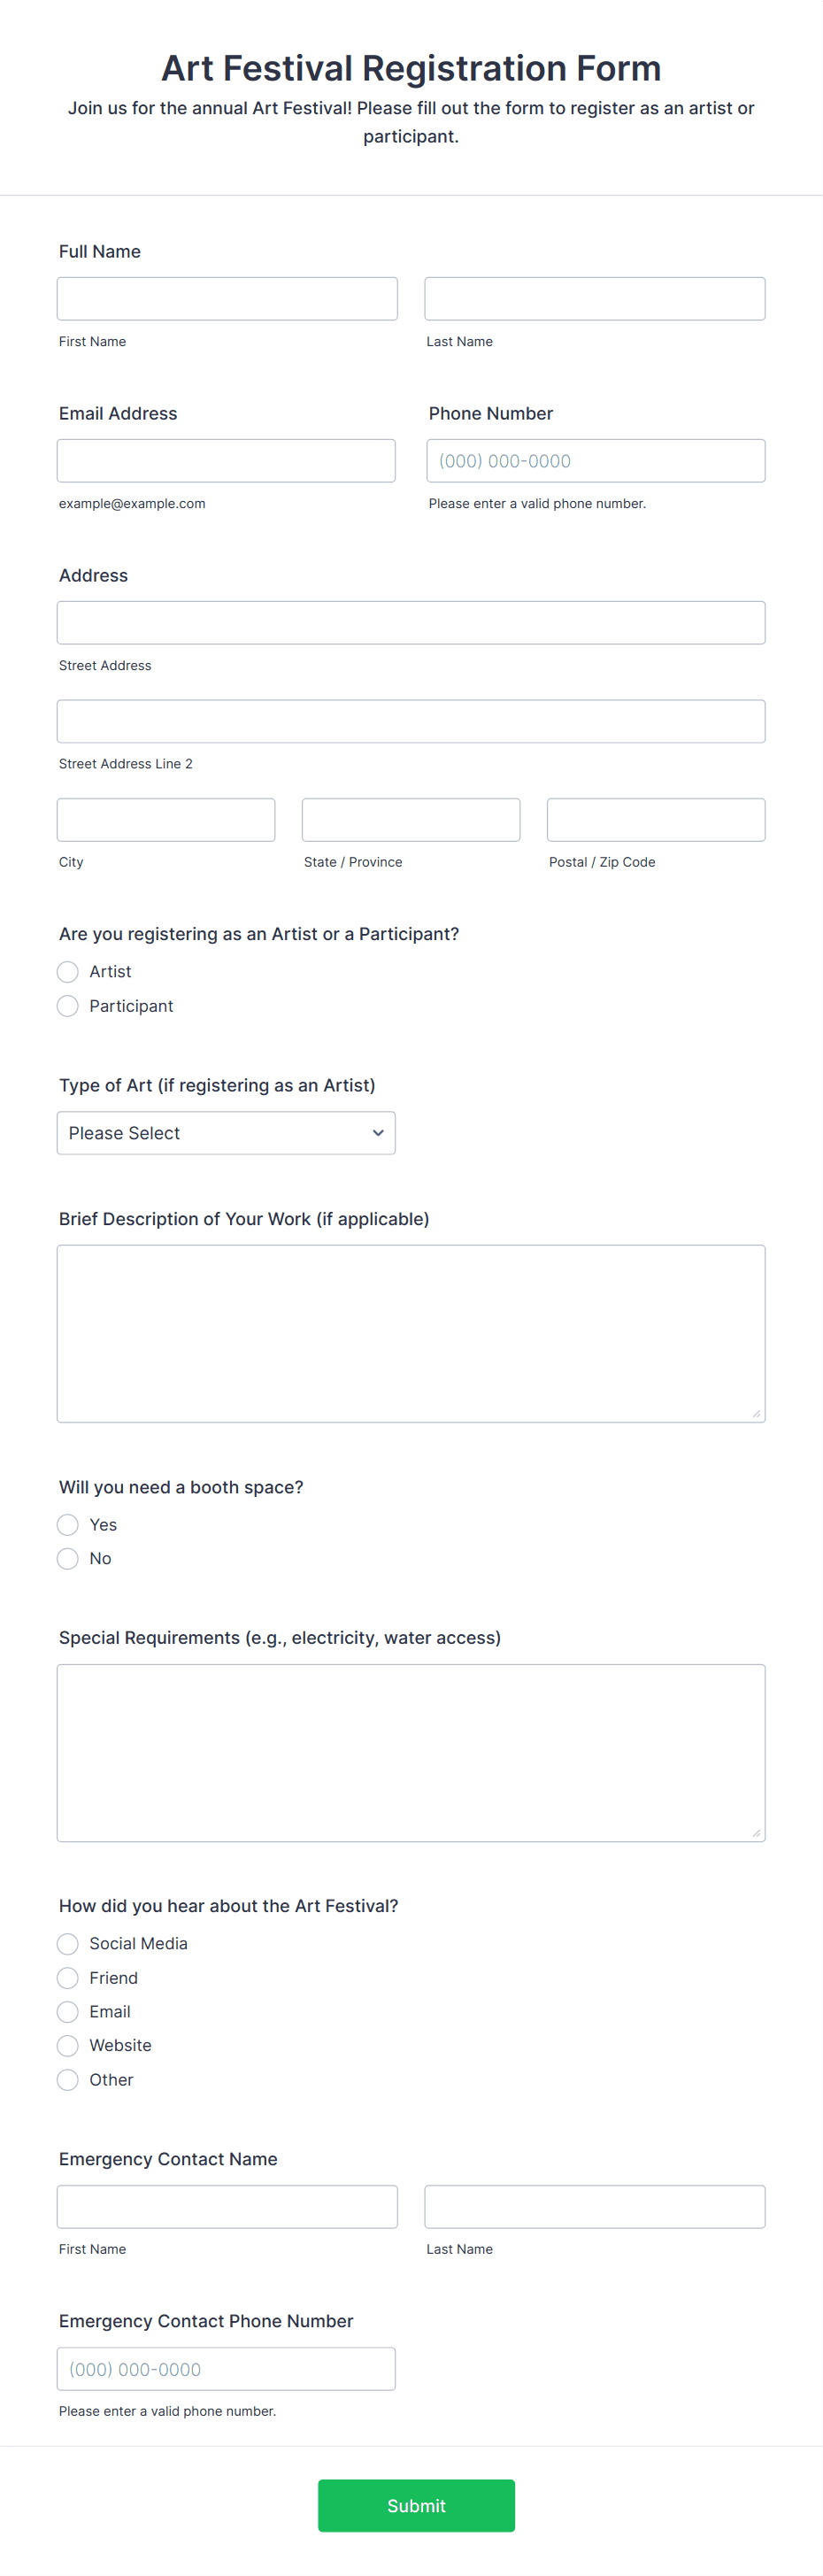Click the Emergency Contact Phone Number field

pyautogui.click(x=226, y=2368)
